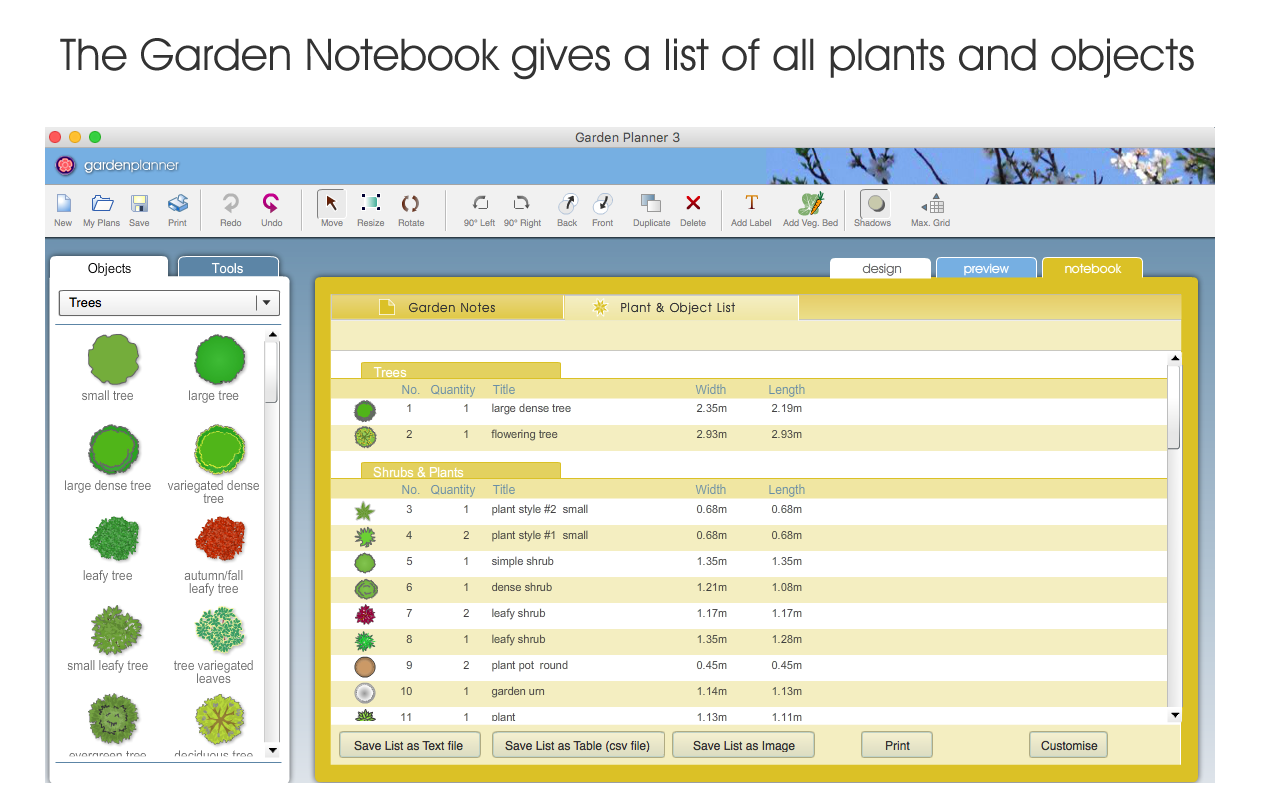Click the Undo arrow icon

point(271,203)
